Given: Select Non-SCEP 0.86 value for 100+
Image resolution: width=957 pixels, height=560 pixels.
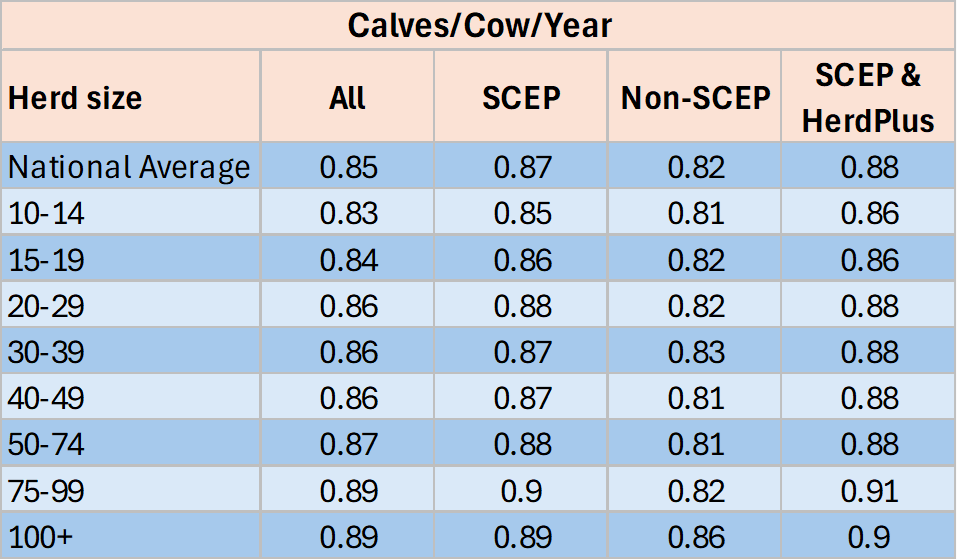Looking at the screenshot, I should coord(696,537).
